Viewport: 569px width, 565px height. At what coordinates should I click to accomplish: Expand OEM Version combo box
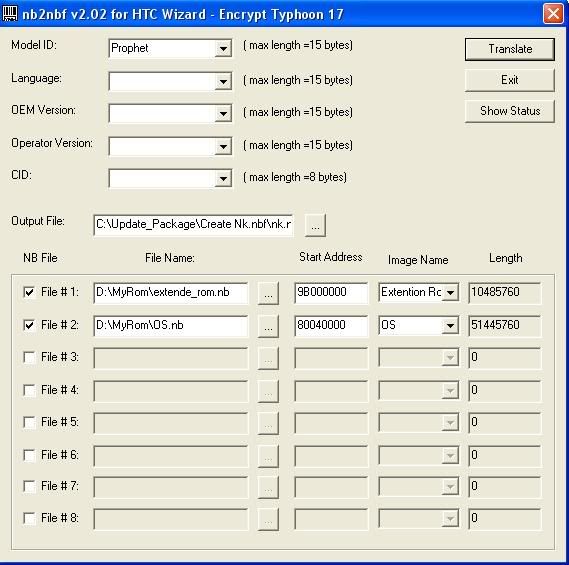click(223, 114)
